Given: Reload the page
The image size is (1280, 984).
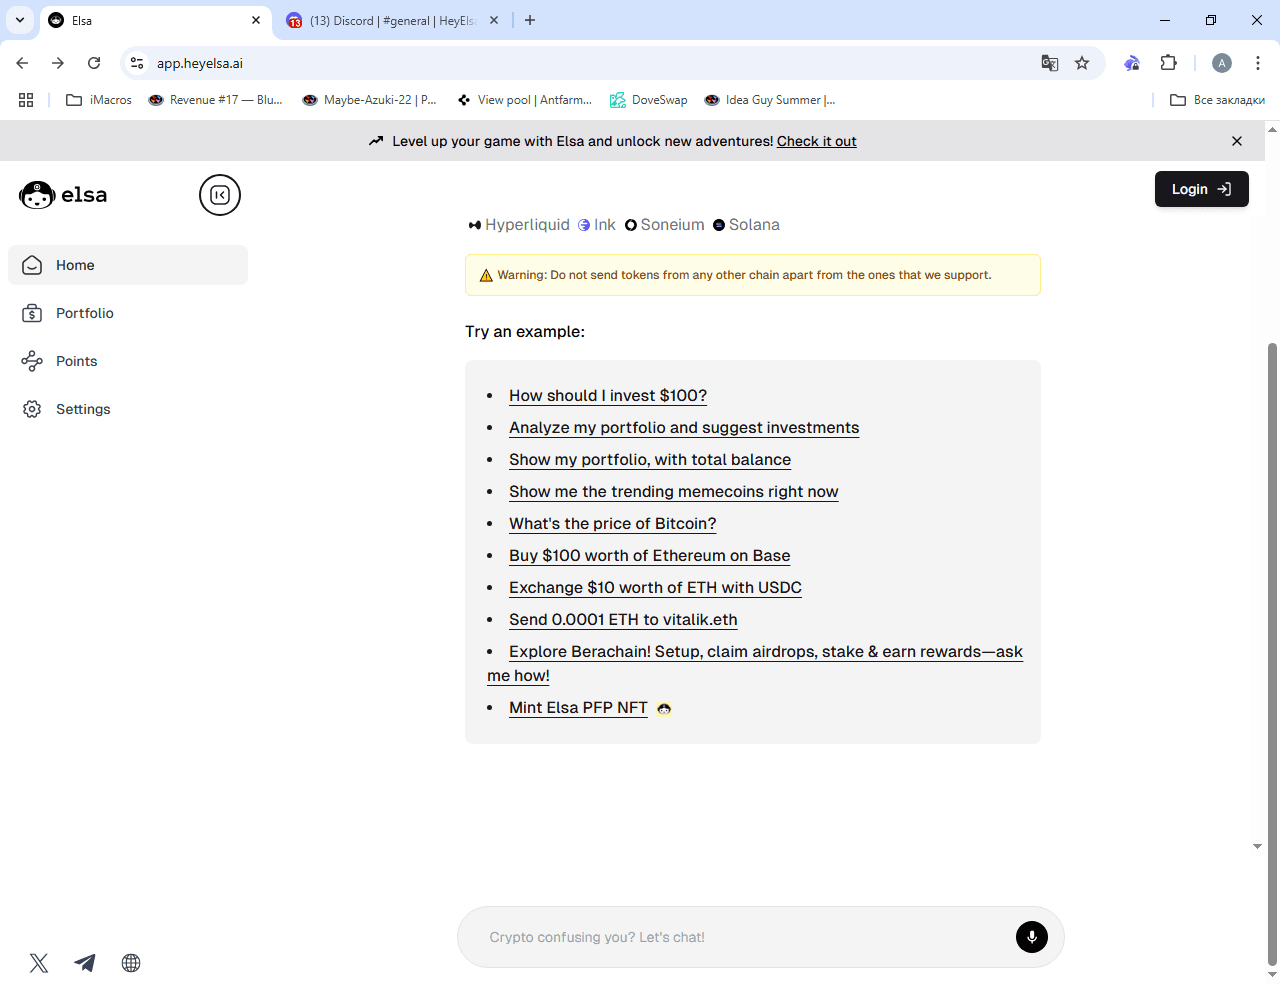Looking at the screenshot, I should coord(94,63).
